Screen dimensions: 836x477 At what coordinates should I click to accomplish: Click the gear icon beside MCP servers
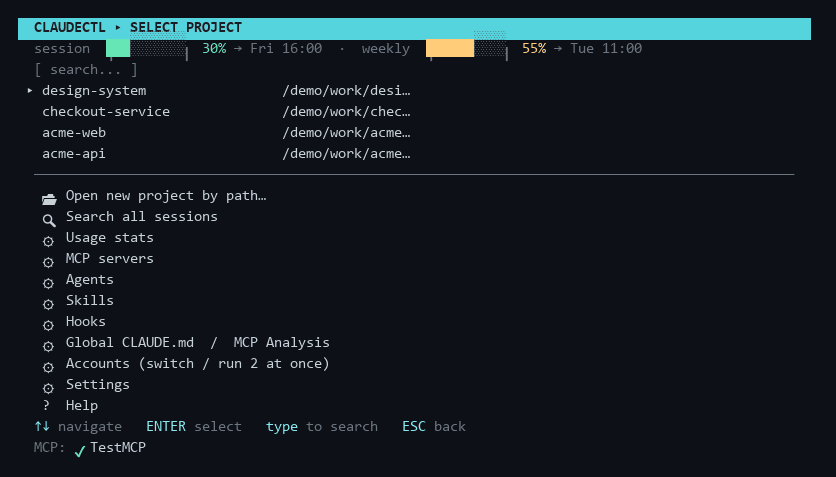pos(49,262)
